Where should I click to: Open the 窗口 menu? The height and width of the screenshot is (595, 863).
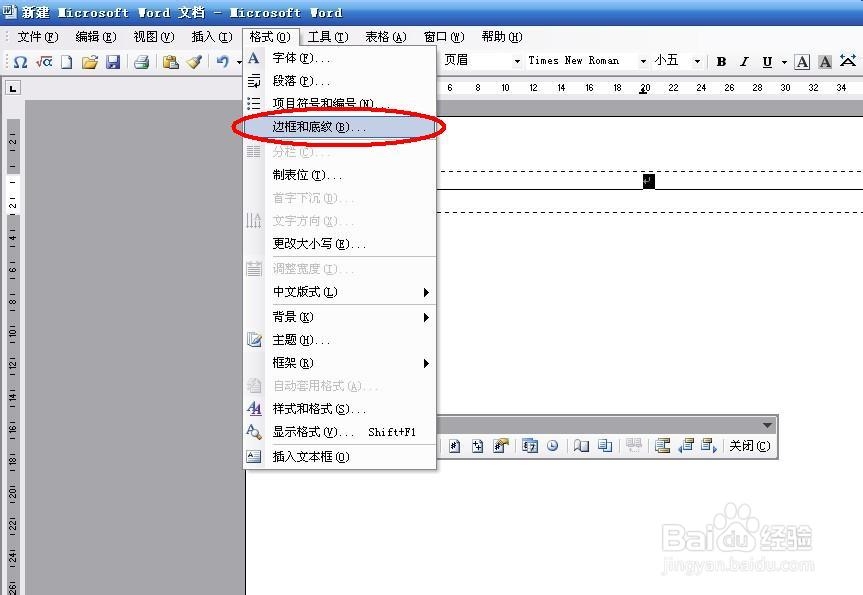(444, 37)
